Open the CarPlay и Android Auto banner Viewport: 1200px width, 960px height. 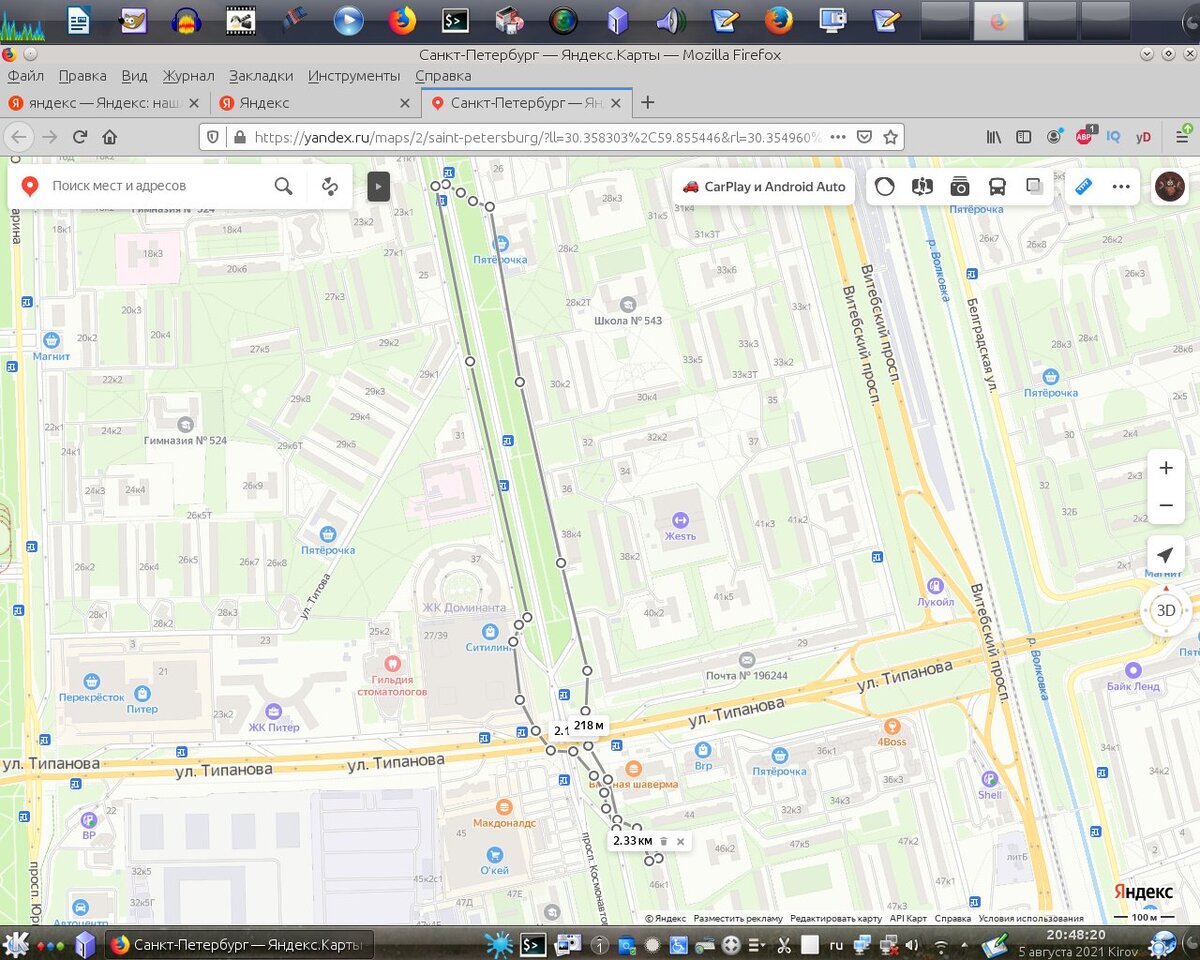click(763, 186)
